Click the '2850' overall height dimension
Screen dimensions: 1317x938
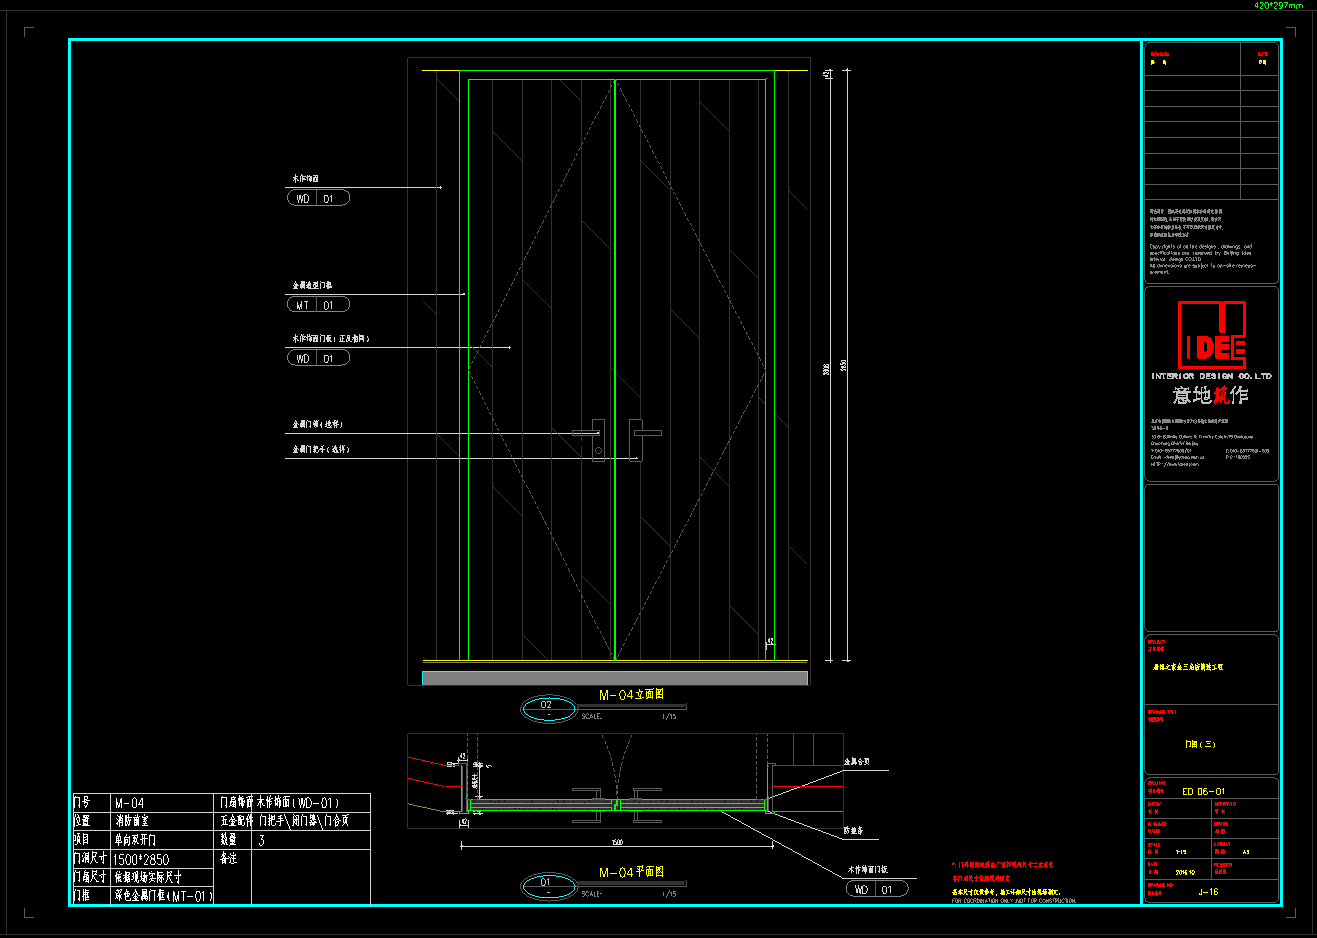(843, 366)
